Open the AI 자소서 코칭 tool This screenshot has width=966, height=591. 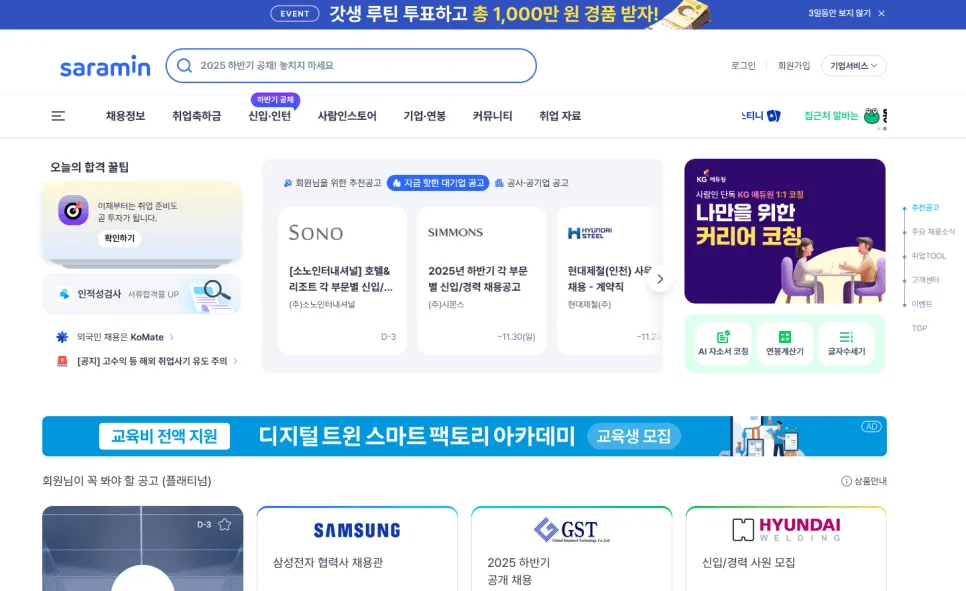pyautogui.click(x=723, y=344)
